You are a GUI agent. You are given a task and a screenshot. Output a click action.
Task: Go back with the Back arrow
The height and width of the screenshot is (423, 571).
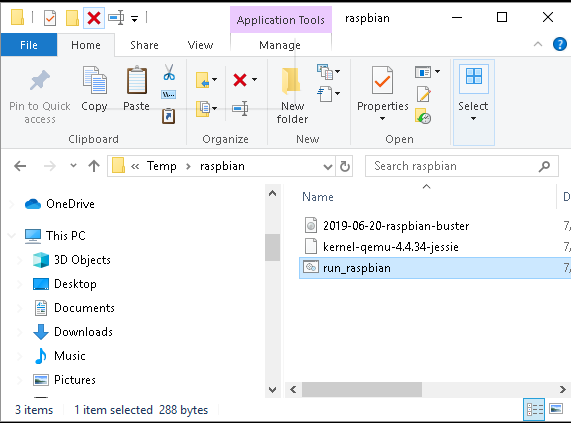(x=20, y=166)
